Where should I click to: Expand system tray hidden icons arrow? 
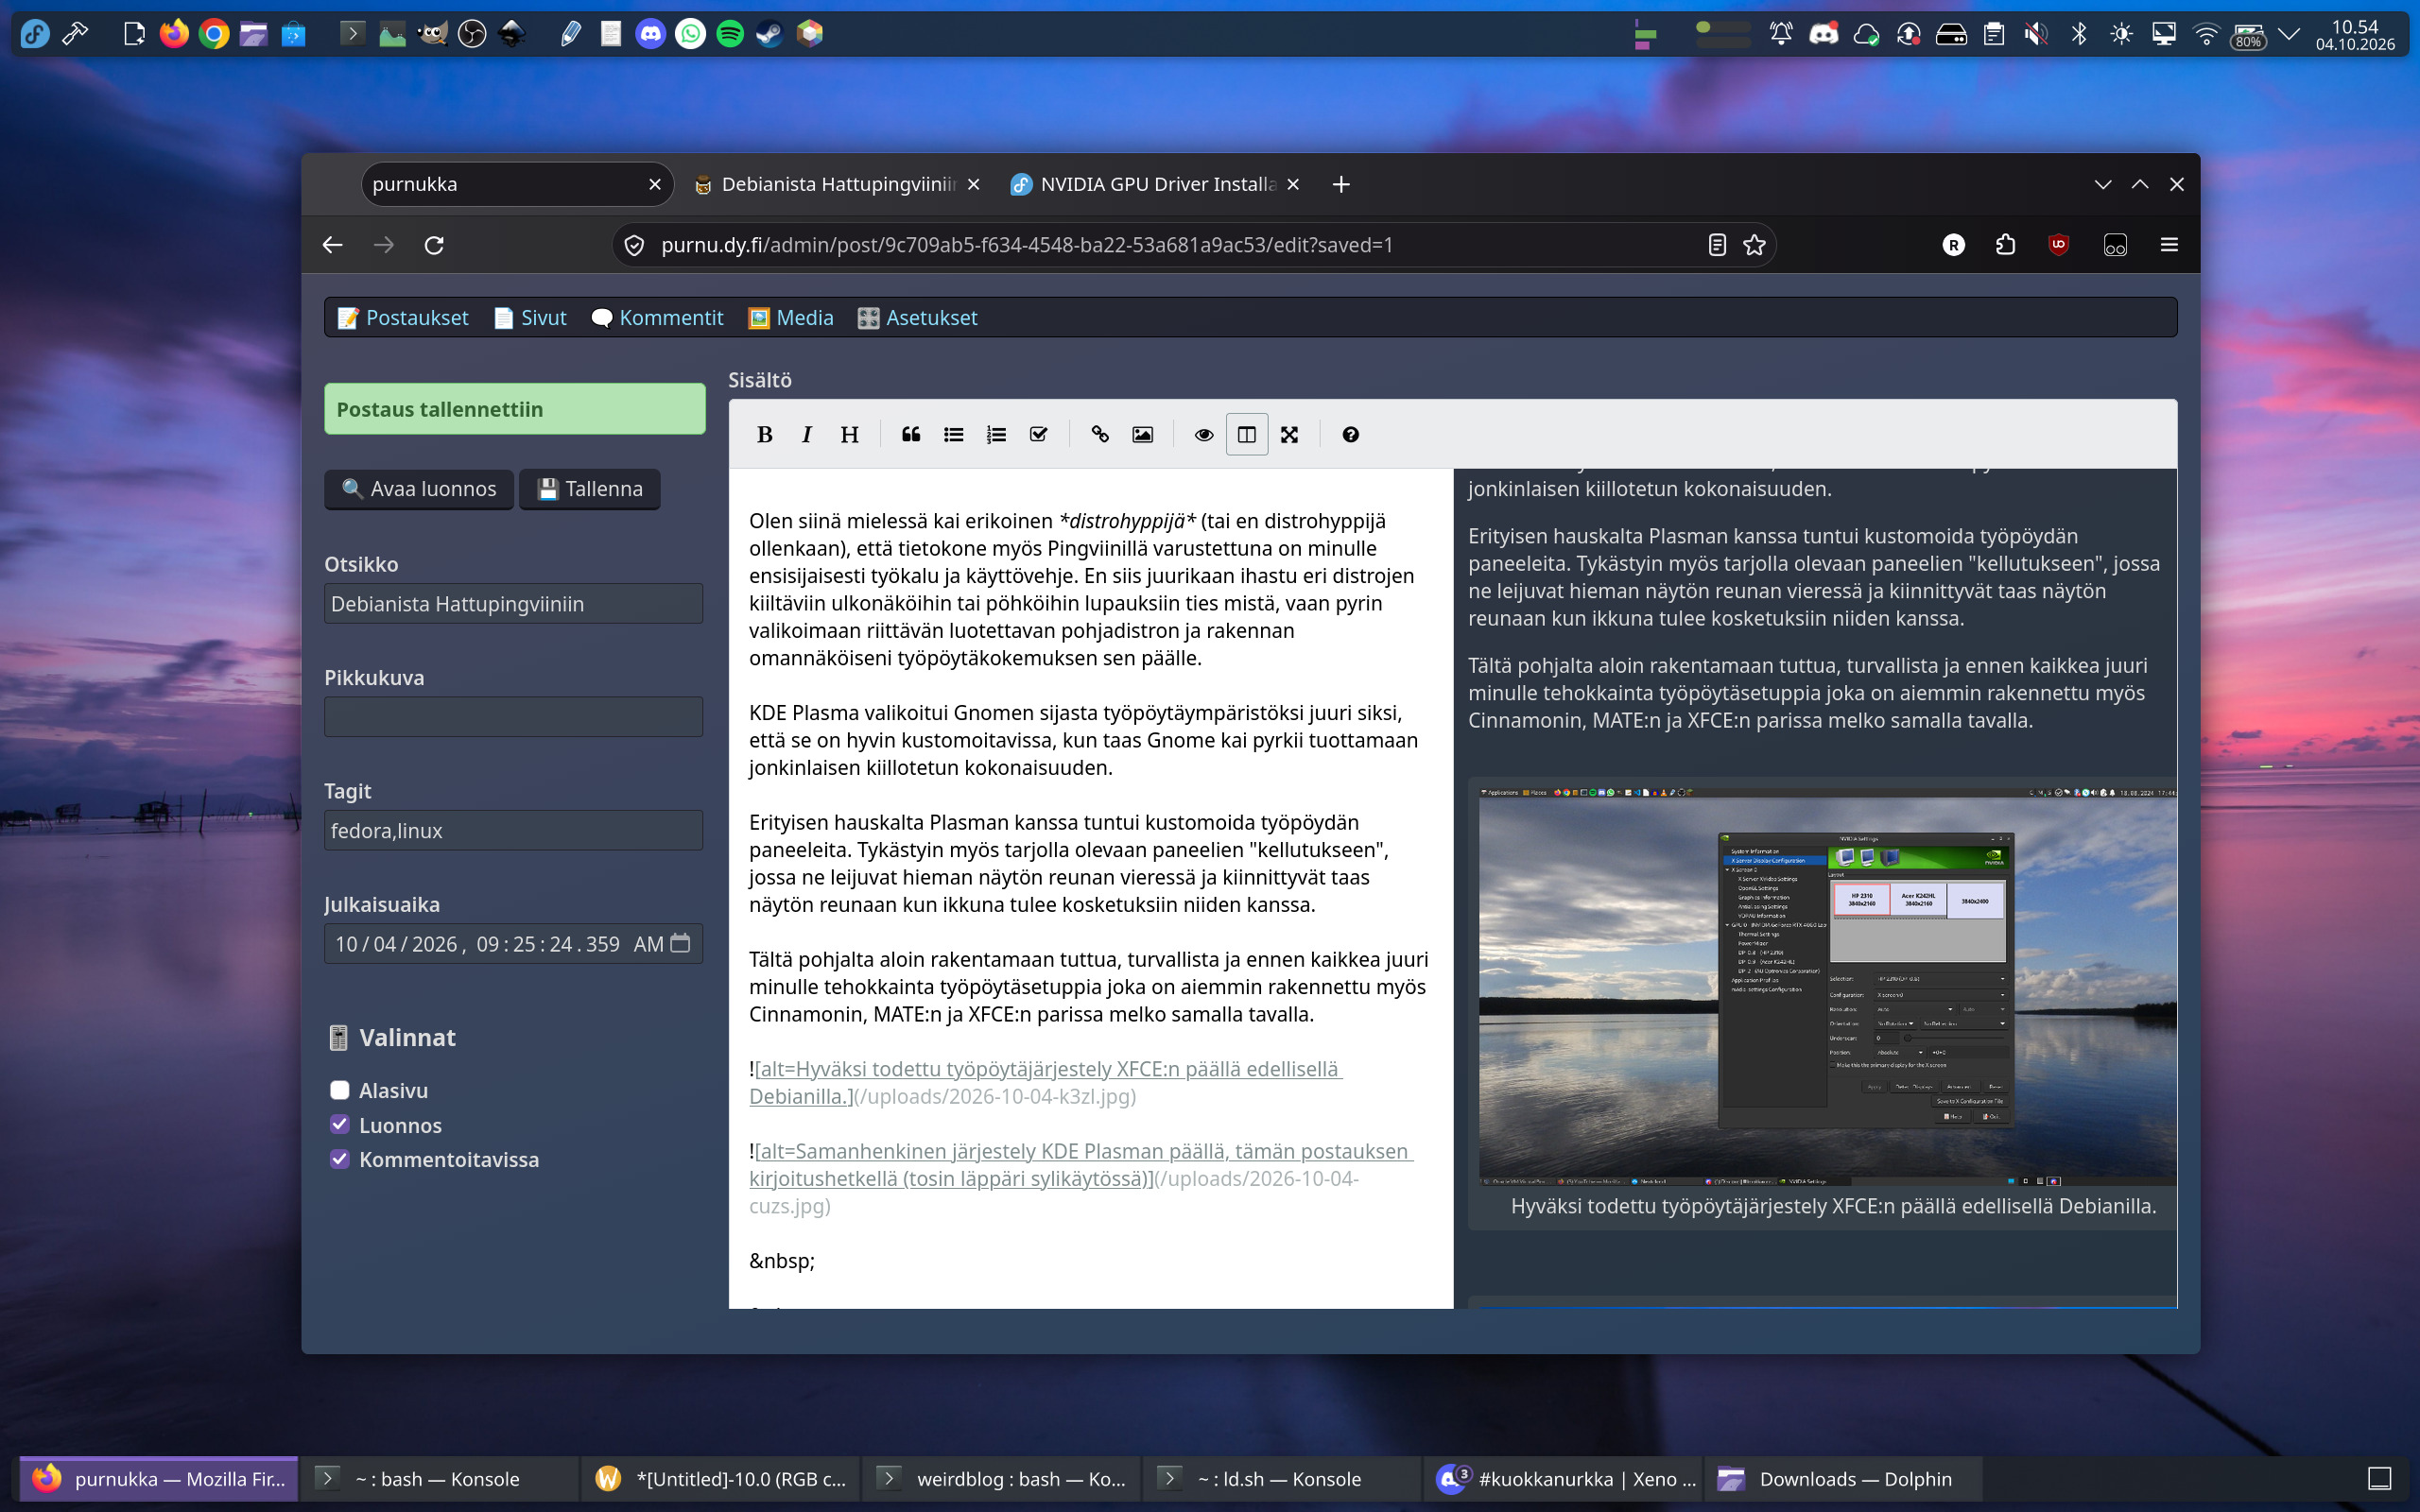coord(2288,34)
